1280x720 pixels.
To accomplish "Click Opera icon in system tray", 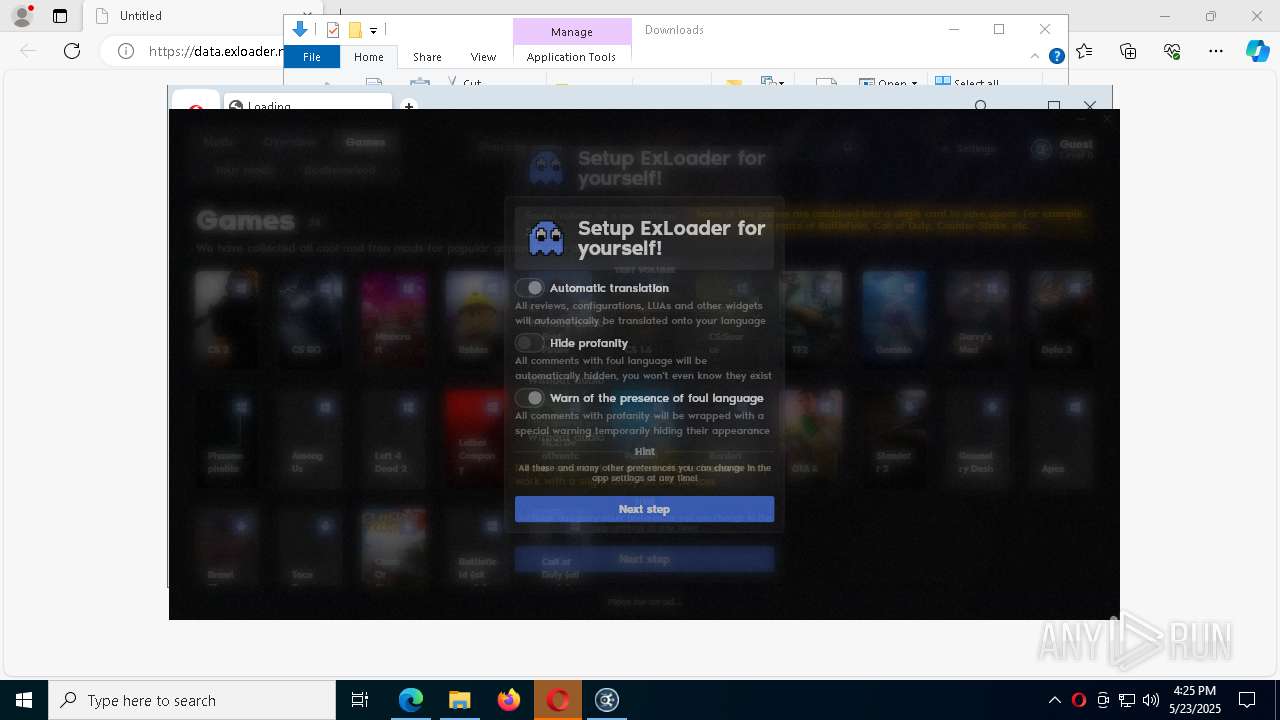I will (x=1079, y=700).
